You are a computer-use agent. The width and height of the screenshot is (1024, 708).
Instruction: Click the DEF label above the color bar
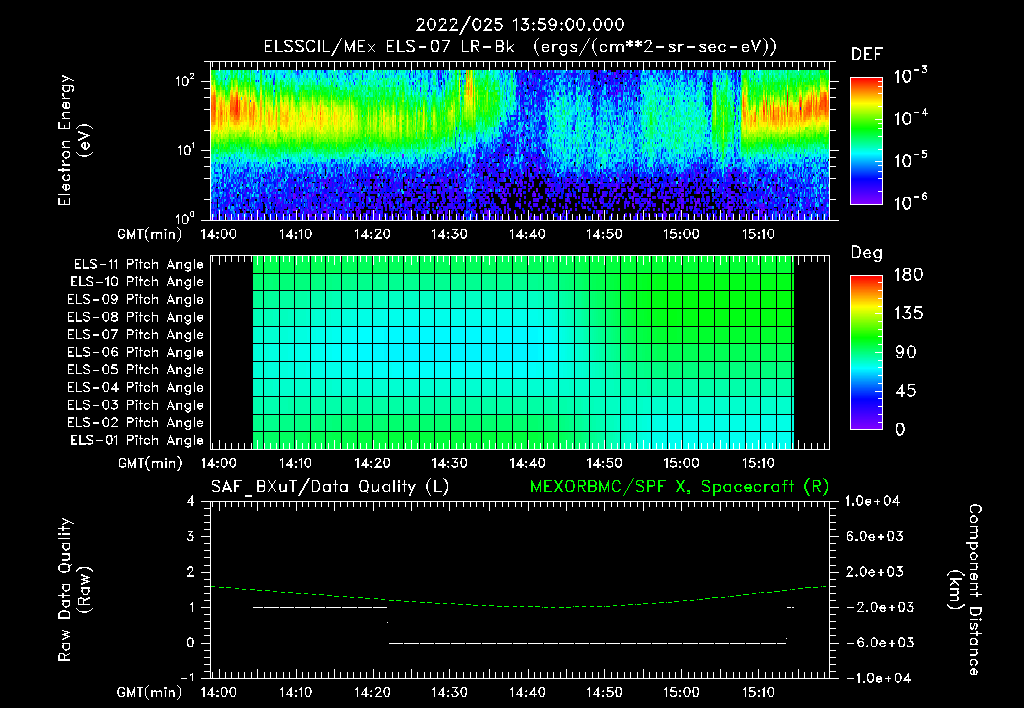tap(867, 54)
